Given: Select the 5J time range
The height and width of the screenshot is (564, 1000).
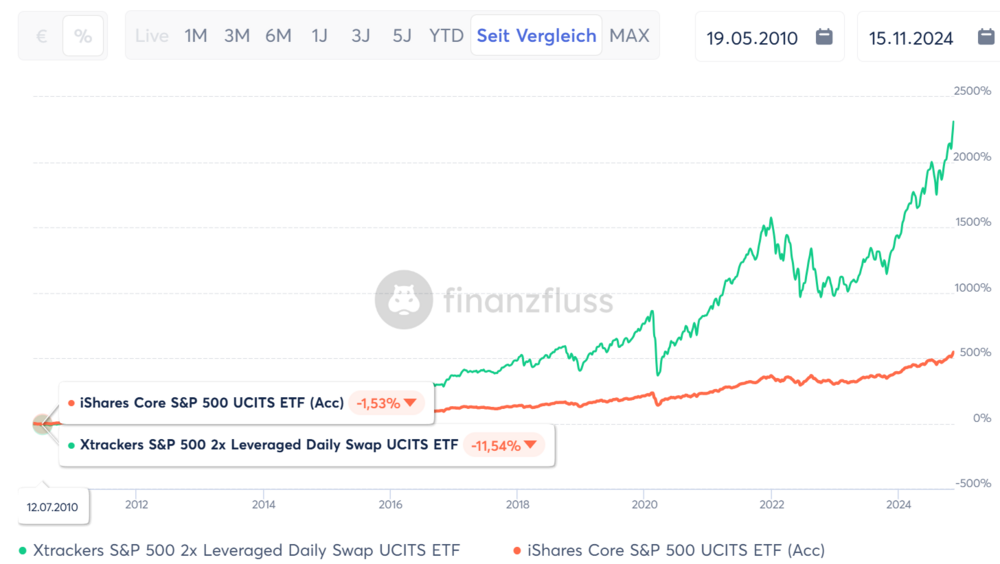Looking at the screenshot, I should pos(402,36).
